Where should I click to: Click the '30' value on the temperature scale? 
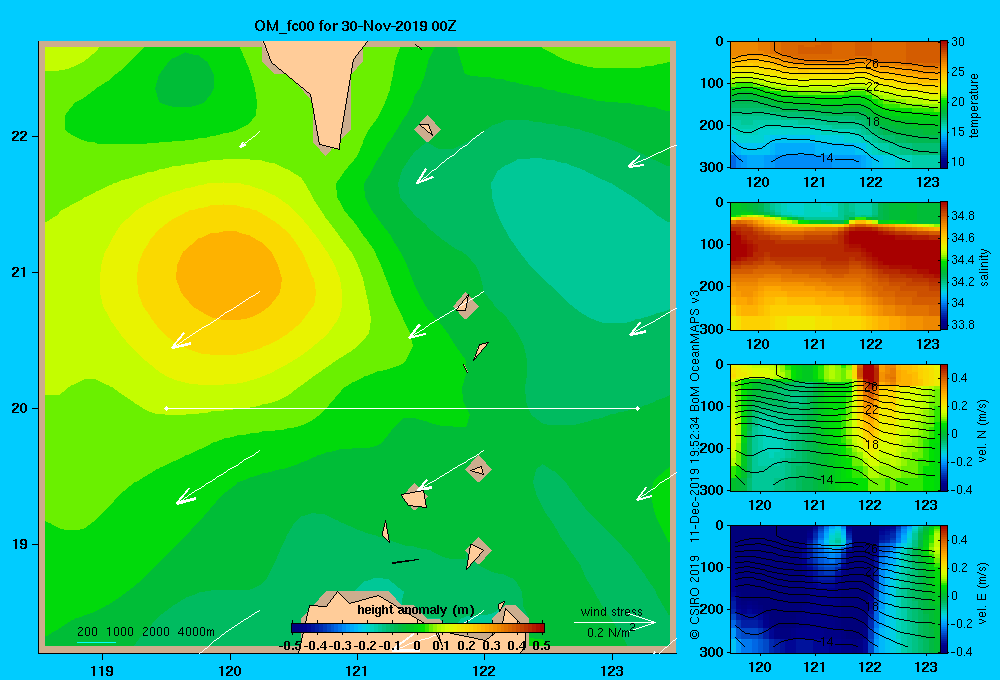point(958,42)
